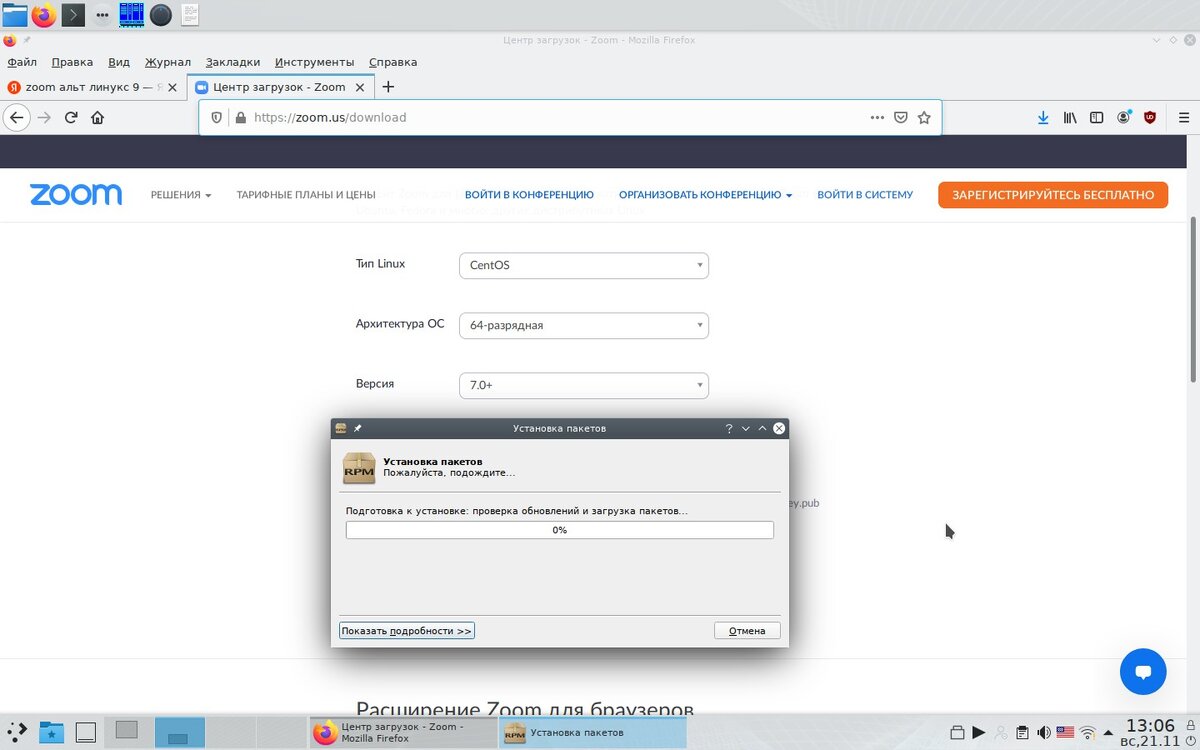Open the Вид menu
The image size is (1200, 750).
[119, 62]
